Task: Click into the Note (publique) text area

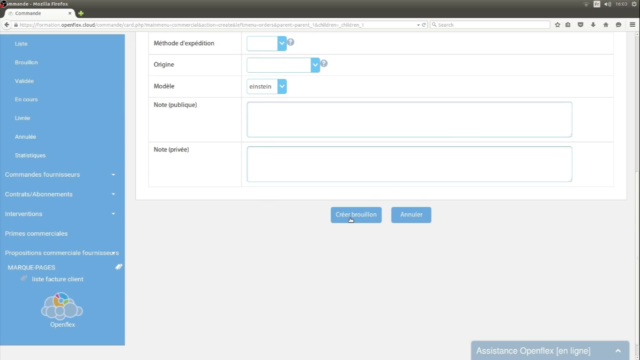Action: click(x=409, y=120)
